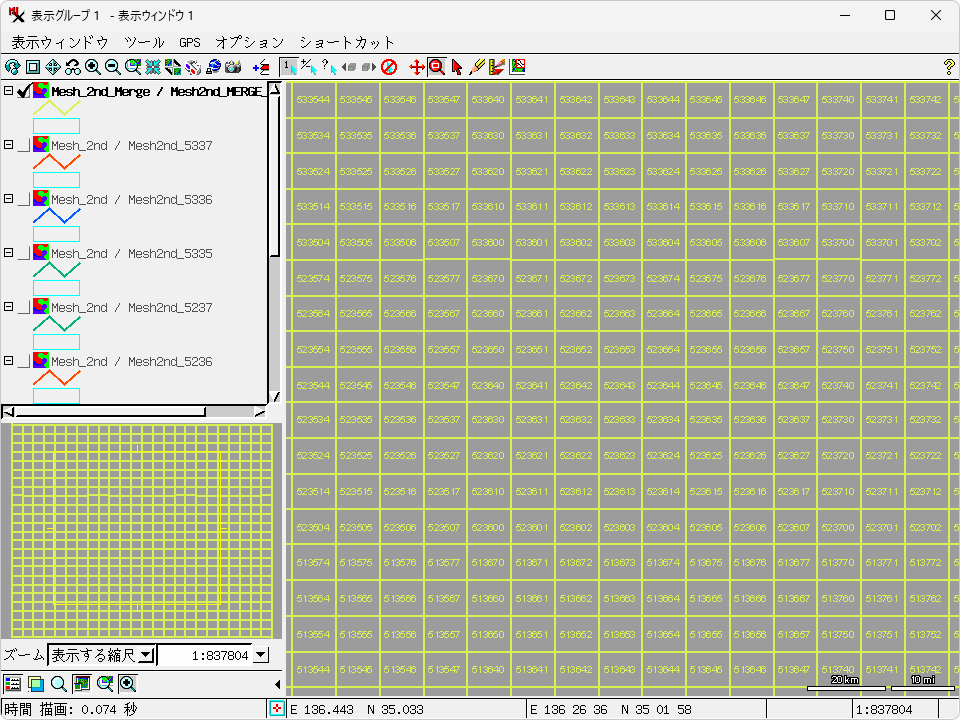Open the 表示する縮尺 zoom mode dropdown
This screenshot has height=720, width=960.
pos(145,655)
